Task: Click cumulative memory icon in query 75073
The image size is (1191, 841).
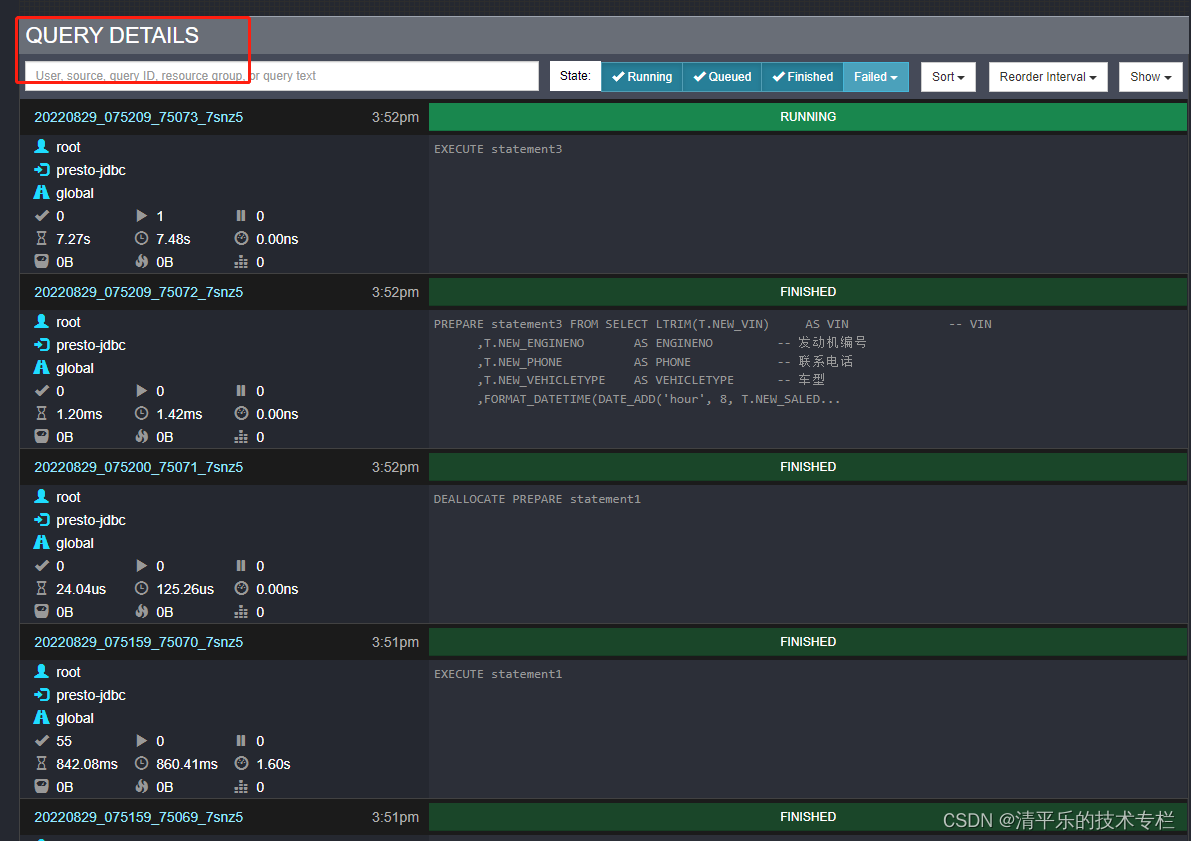Action: pyautogui.click(x=242, y=262)
